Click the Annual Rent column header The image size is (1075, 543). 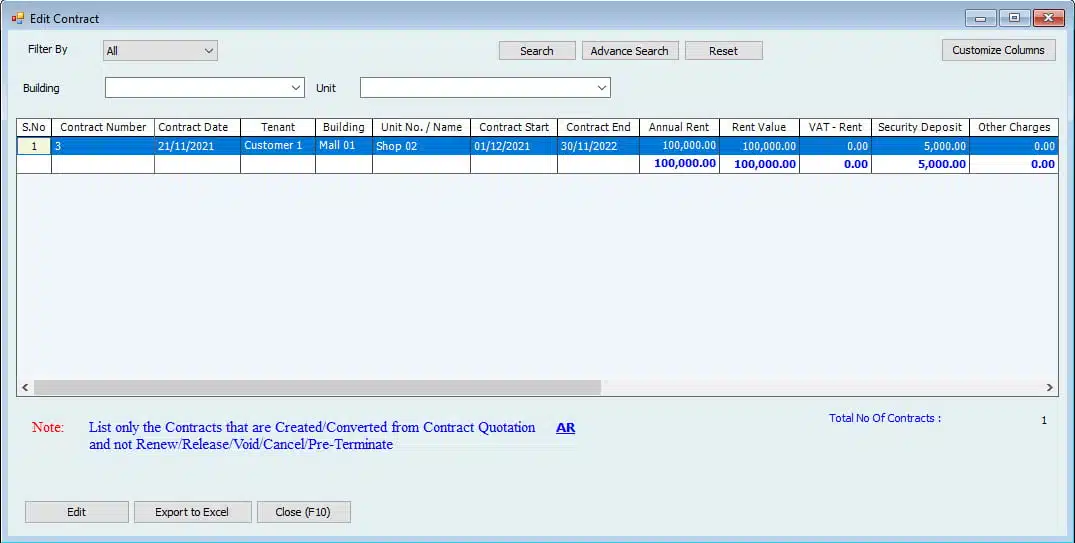coord(679,127)
